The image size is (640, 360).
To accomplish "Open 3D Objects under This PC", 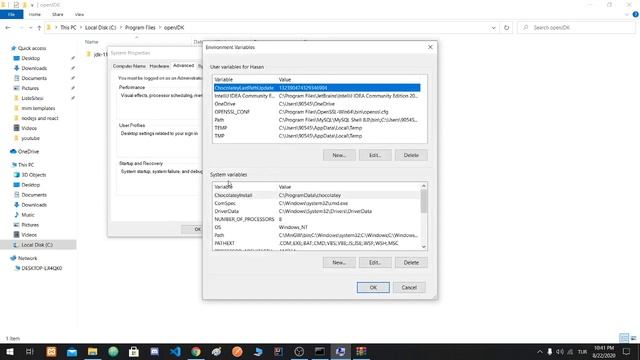I will point(33,175).
